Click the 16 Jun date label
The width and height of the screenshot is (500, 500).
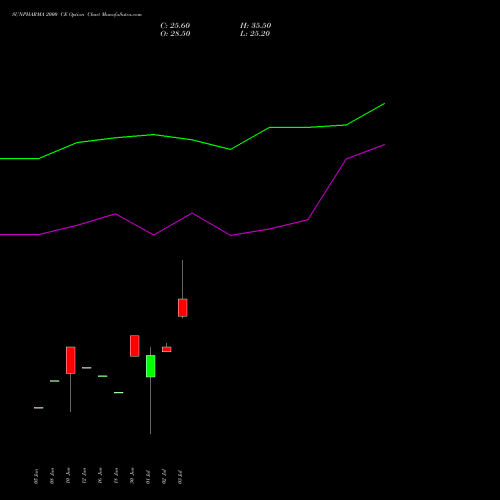click(x=100, y=476)
